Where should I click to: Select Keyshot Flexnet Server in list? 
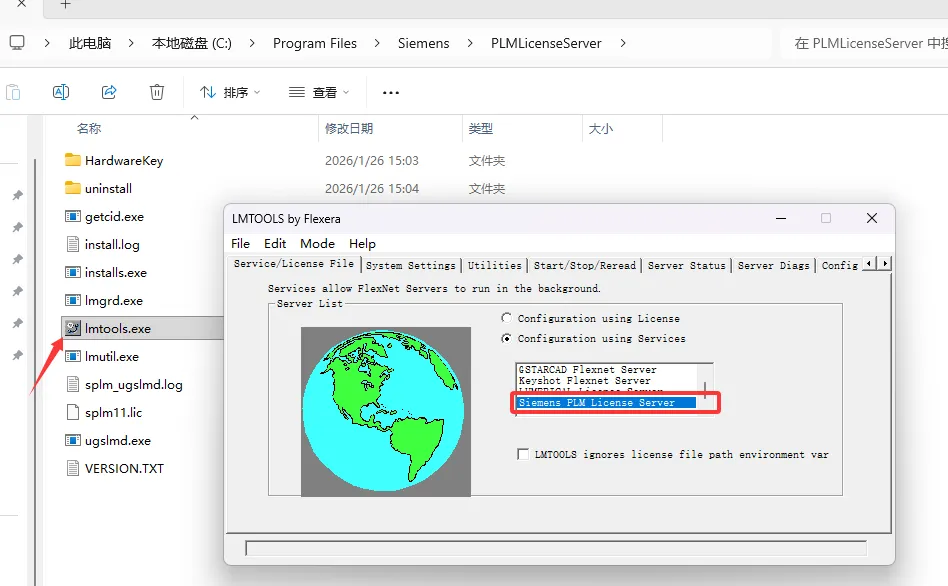(x=584, y=381)
